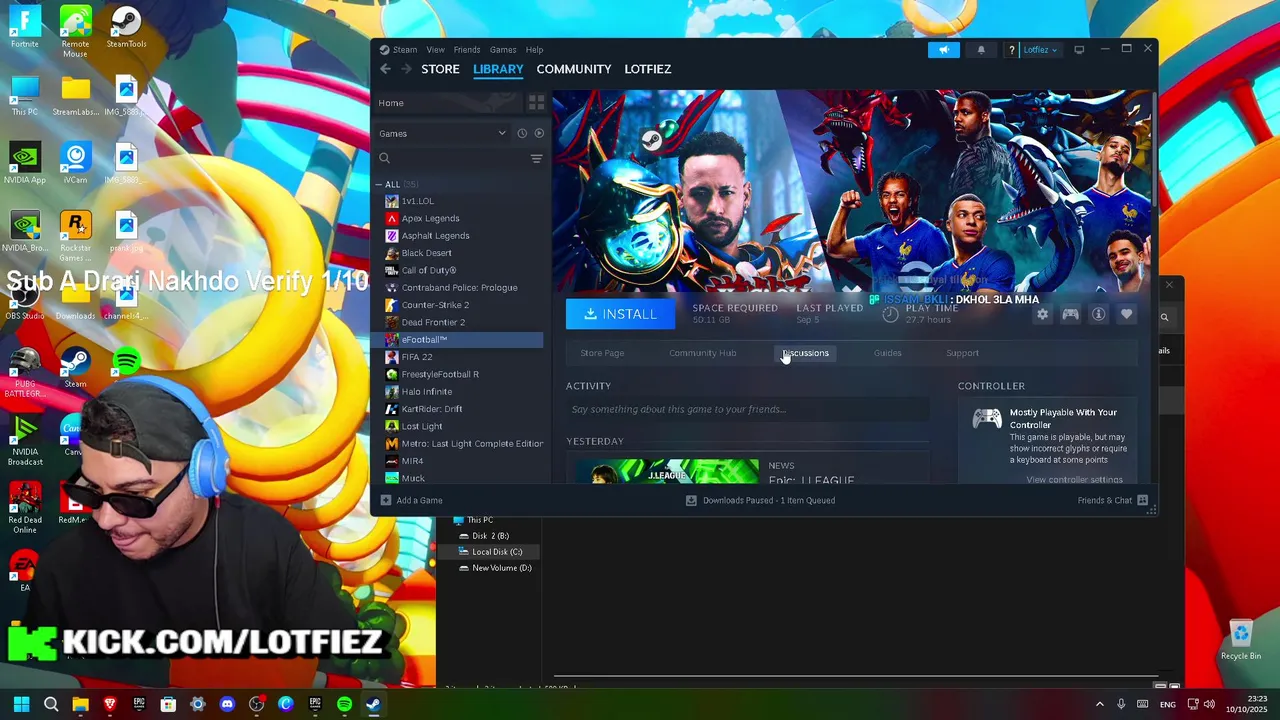Click Home in library sidebar
The image size is (1280, 720).
point(391,103)
